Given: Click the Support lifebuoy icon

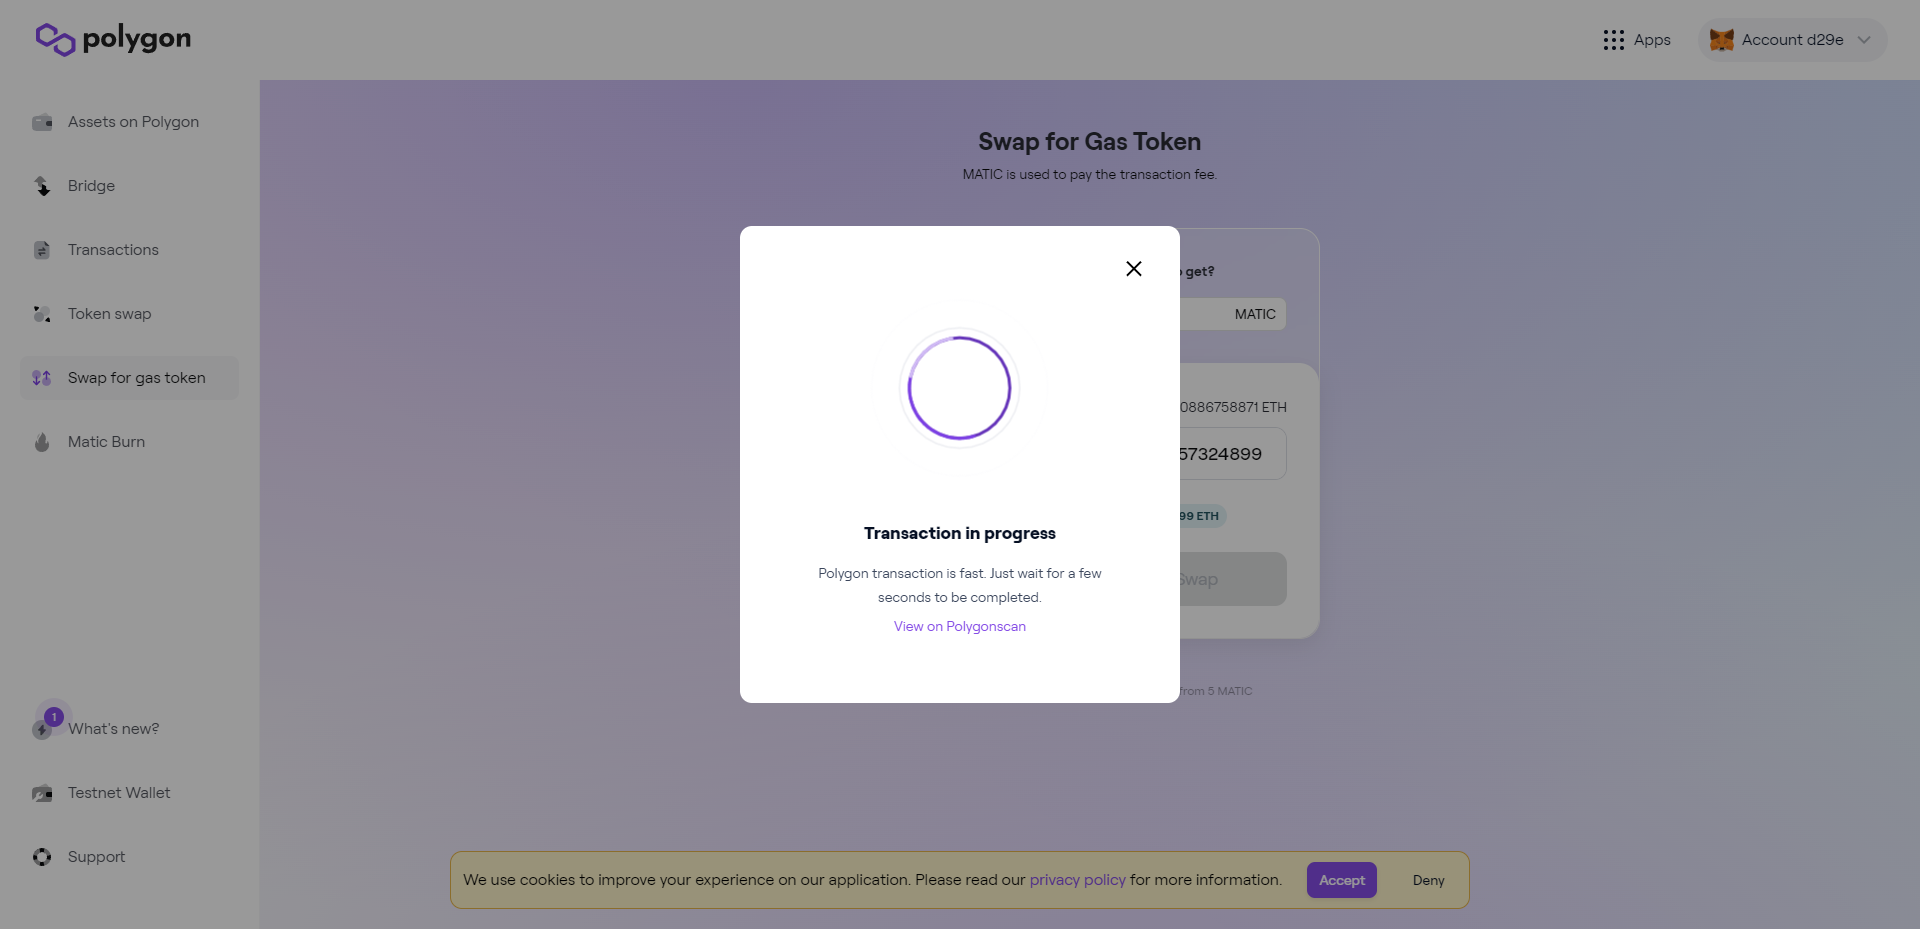Looking at the screenshot, I should pos(42,857).
